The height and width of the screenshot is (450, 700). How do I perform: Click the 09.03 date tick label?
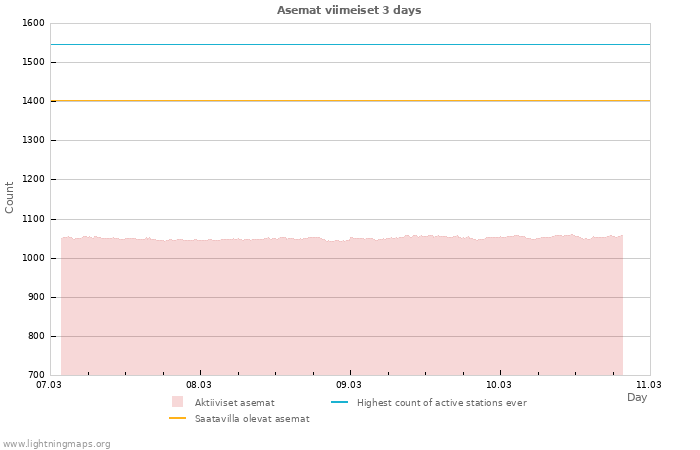349,384
